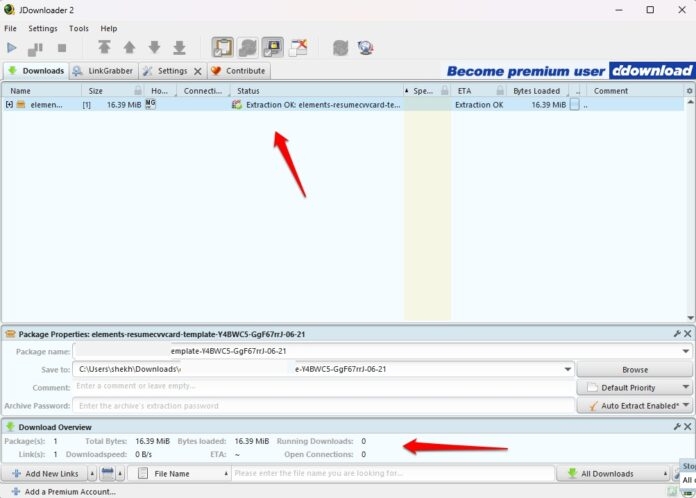
Task: Click the update check toolbar icon
Action: (365, 47)
